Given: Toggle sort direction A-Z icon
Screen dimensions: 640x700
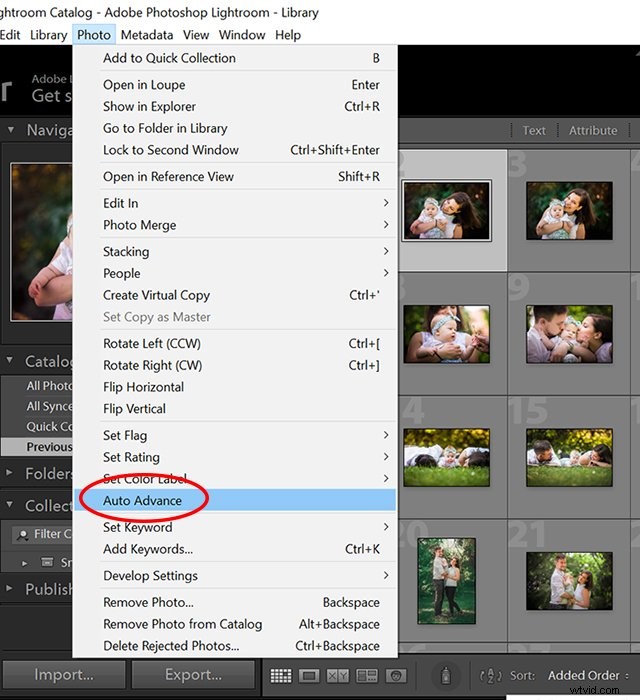Looking at the screenshot, I should point(490,675).
